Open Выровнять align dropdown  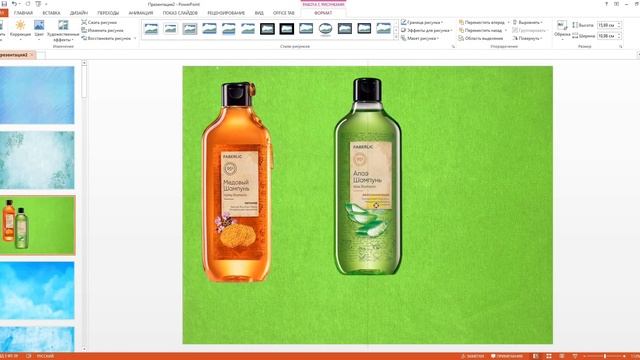coord(528,22)
